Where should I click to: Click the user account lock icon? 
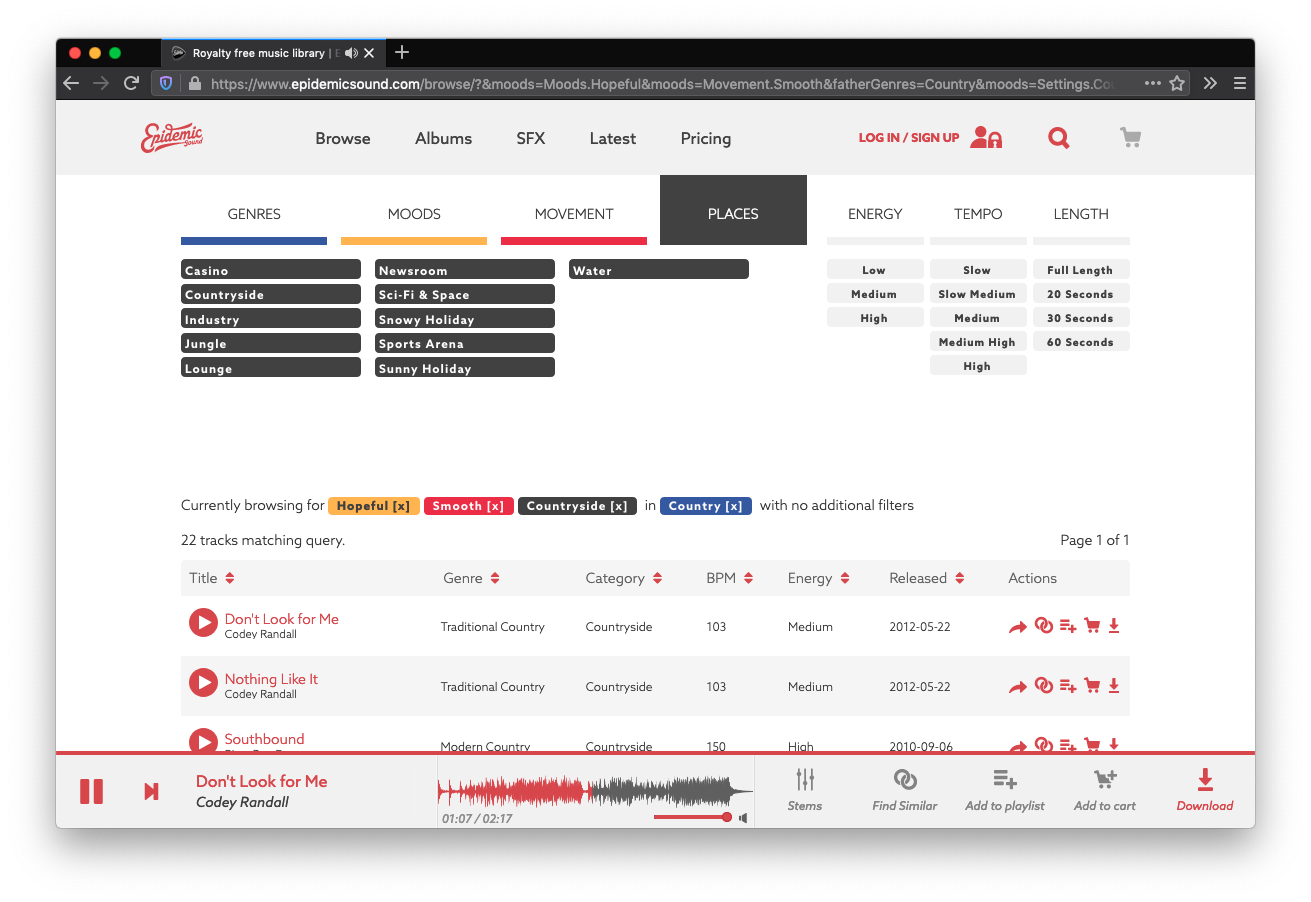(x=986, y=137)
